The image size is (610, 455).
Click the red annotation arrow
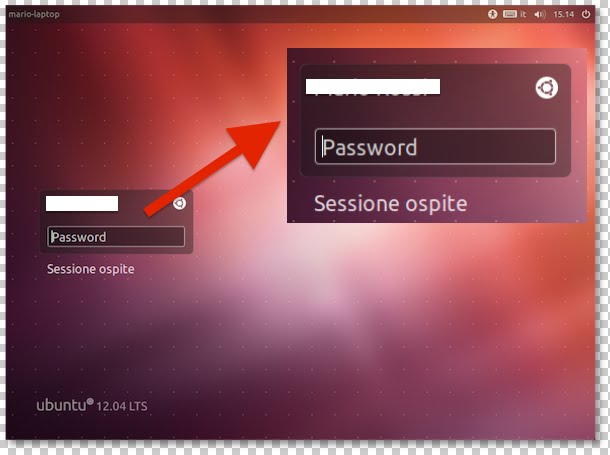[212, 168]
